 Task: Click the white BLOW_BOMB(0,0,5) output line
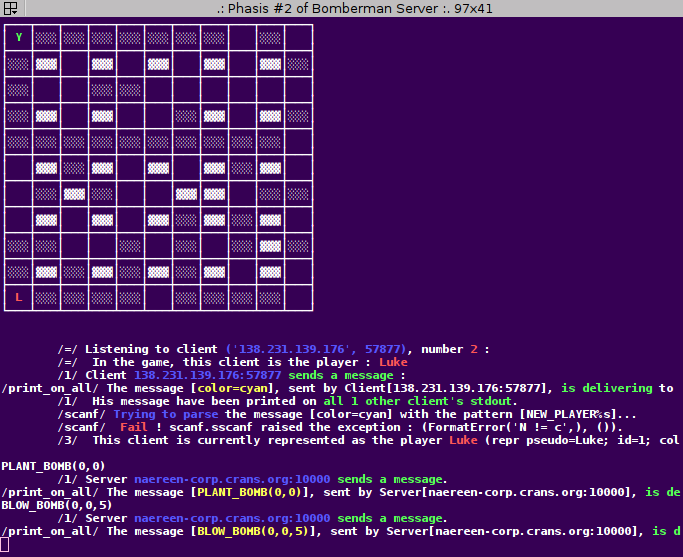point(57,505)
